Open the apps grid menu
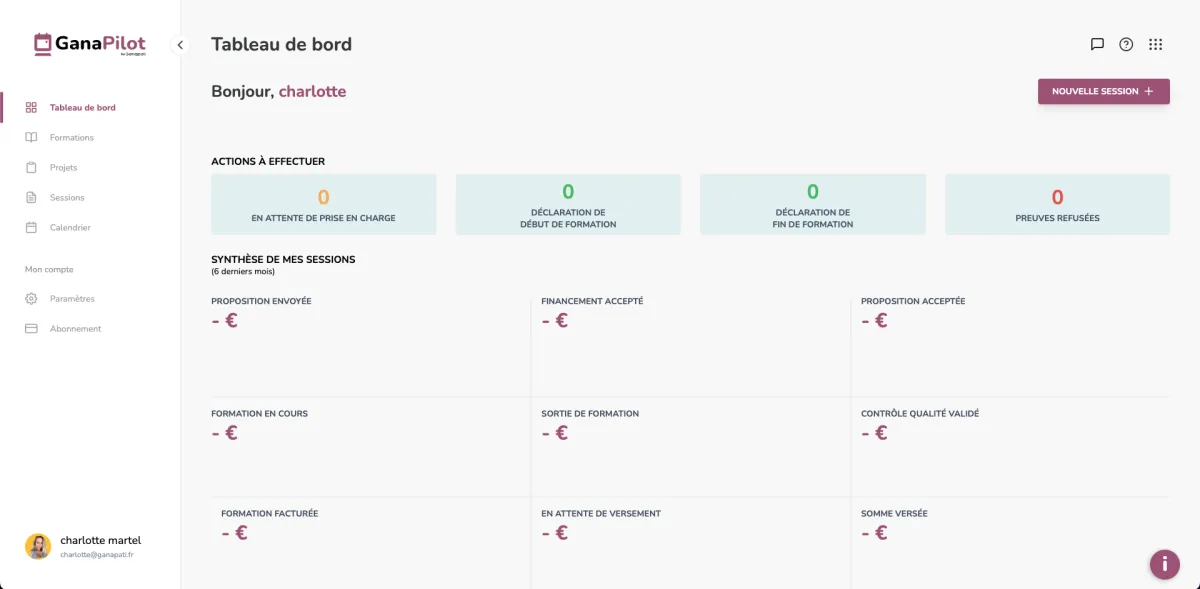The image size is (1200, 589). click(1156, 44)
